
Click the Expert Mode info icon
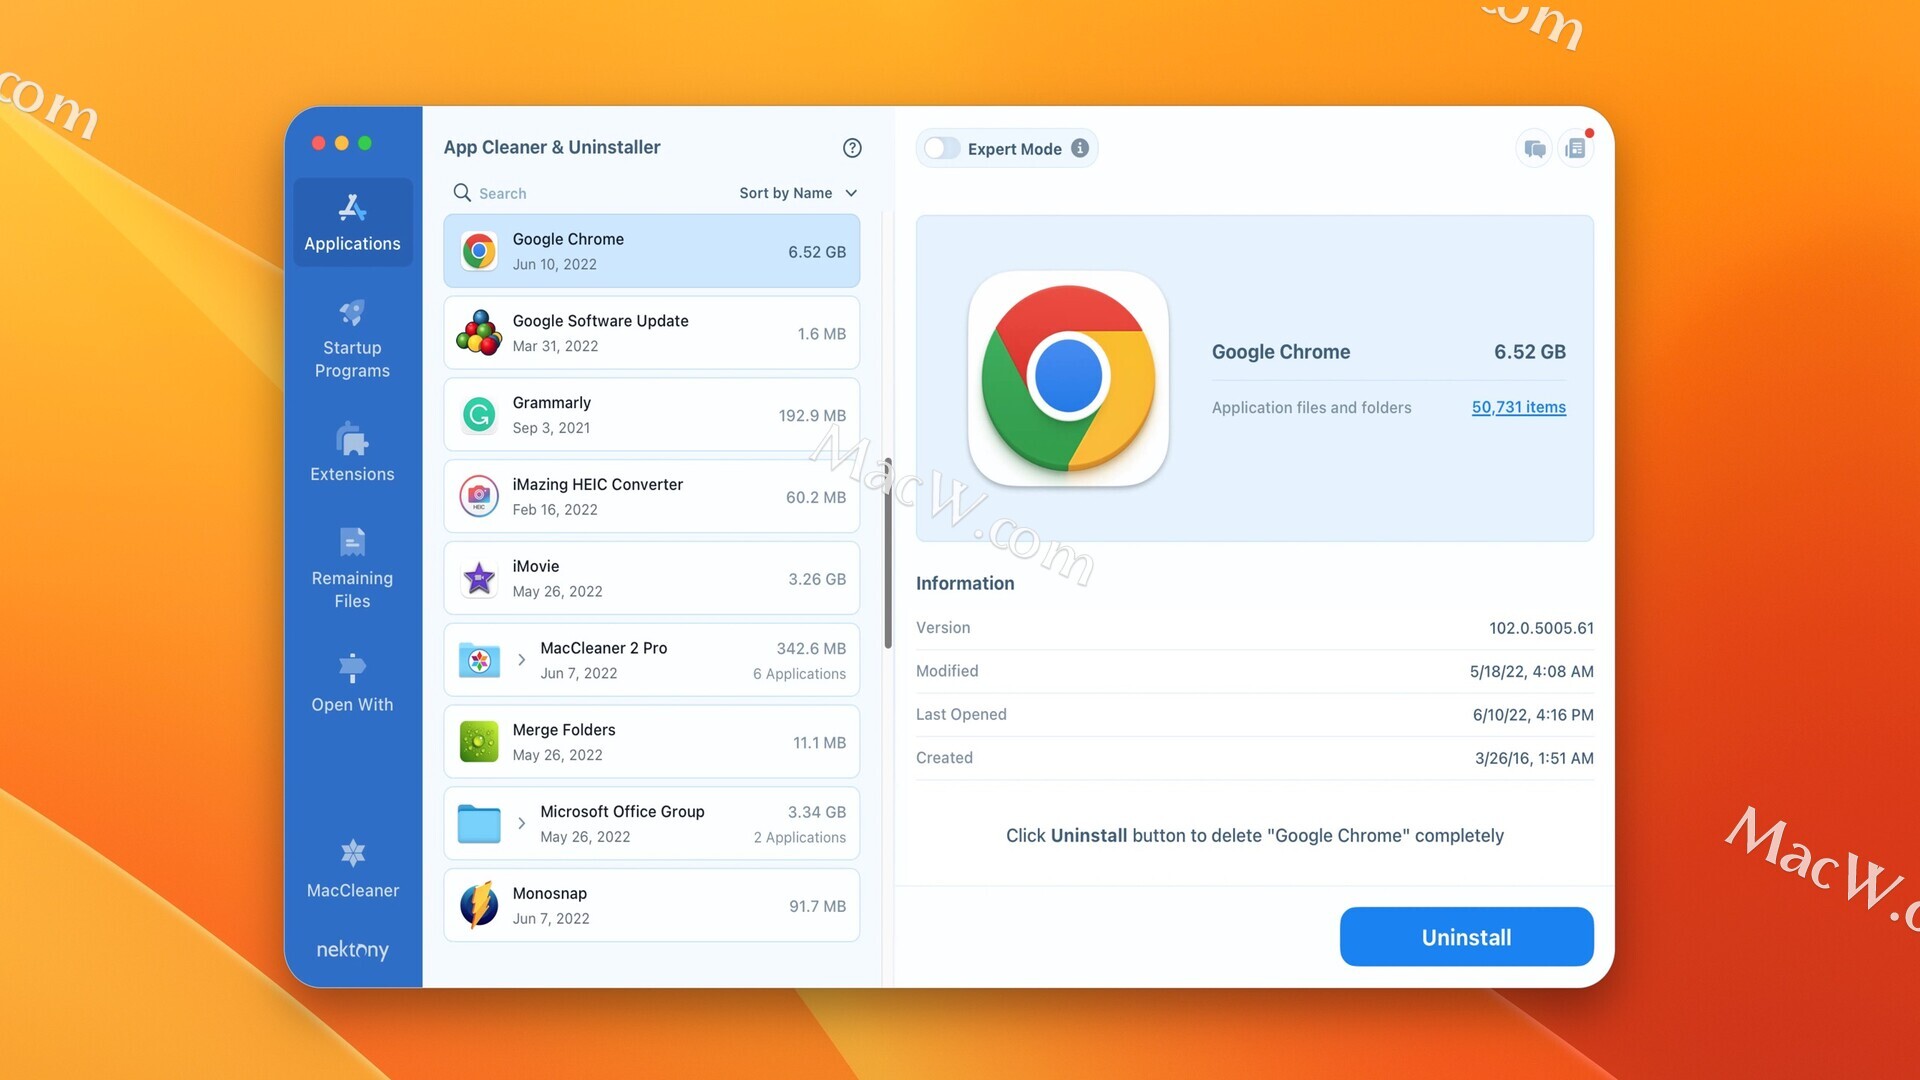click(x=1080, y=148)
